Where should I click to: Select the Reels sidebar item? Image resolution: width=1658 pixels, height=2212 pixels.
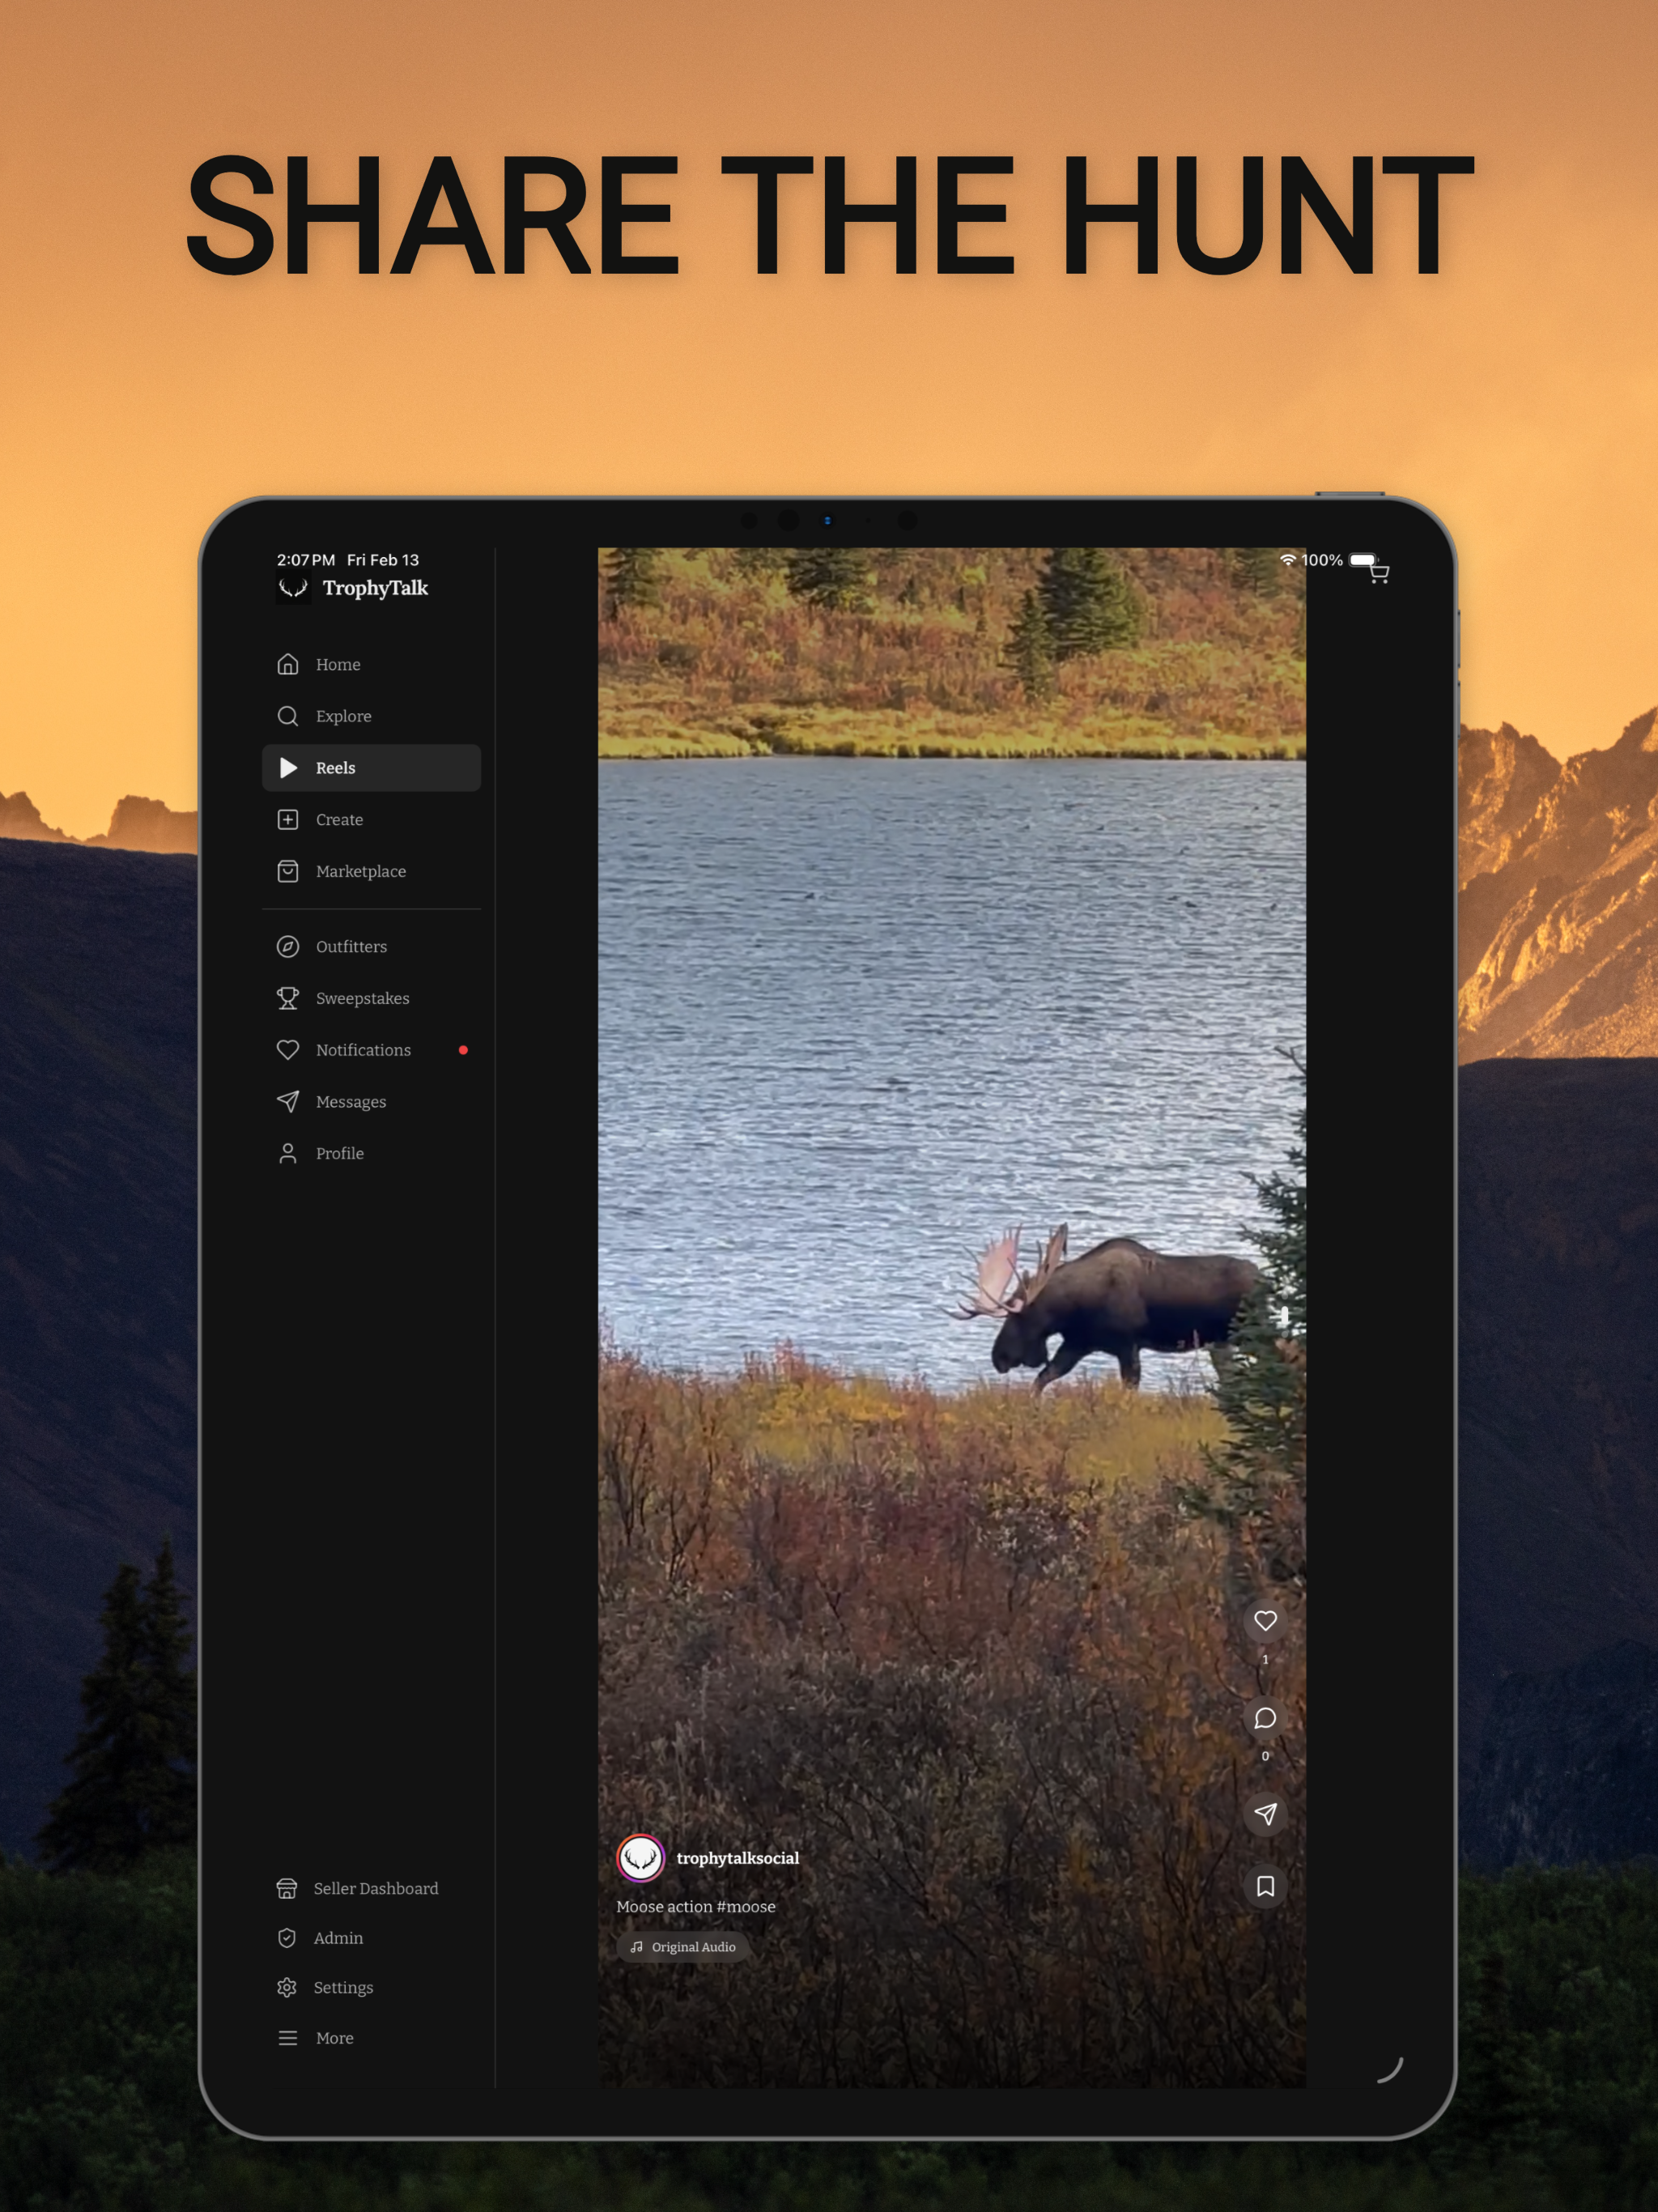coord(371,768)
